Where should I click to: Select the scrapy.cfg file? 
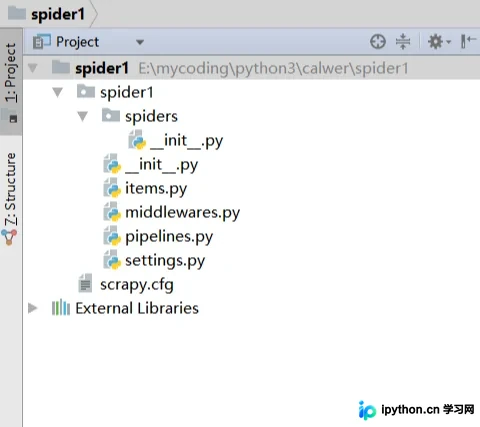(x=137, y=285)
